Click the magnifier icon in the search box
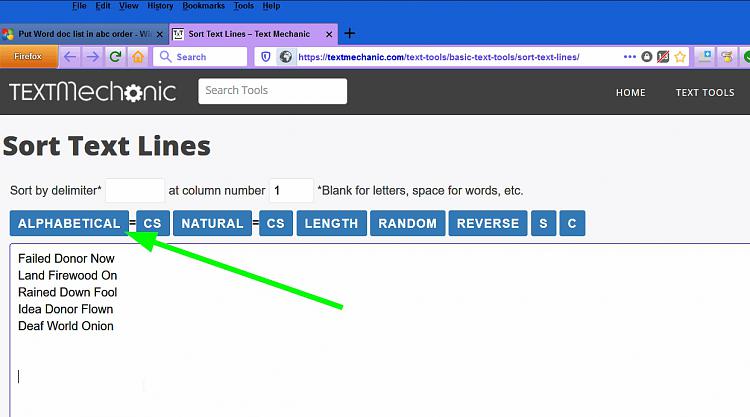 coord(165,56)
